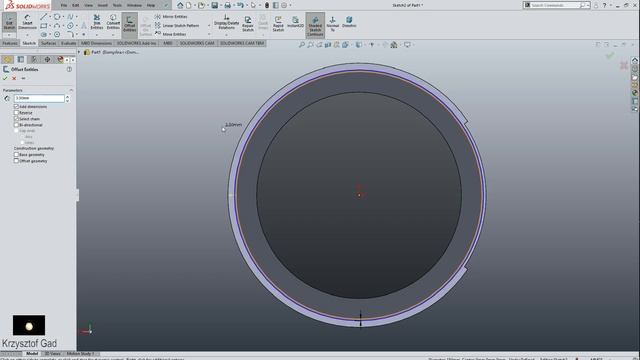Open Offset Entities help icon

(69, 69)
